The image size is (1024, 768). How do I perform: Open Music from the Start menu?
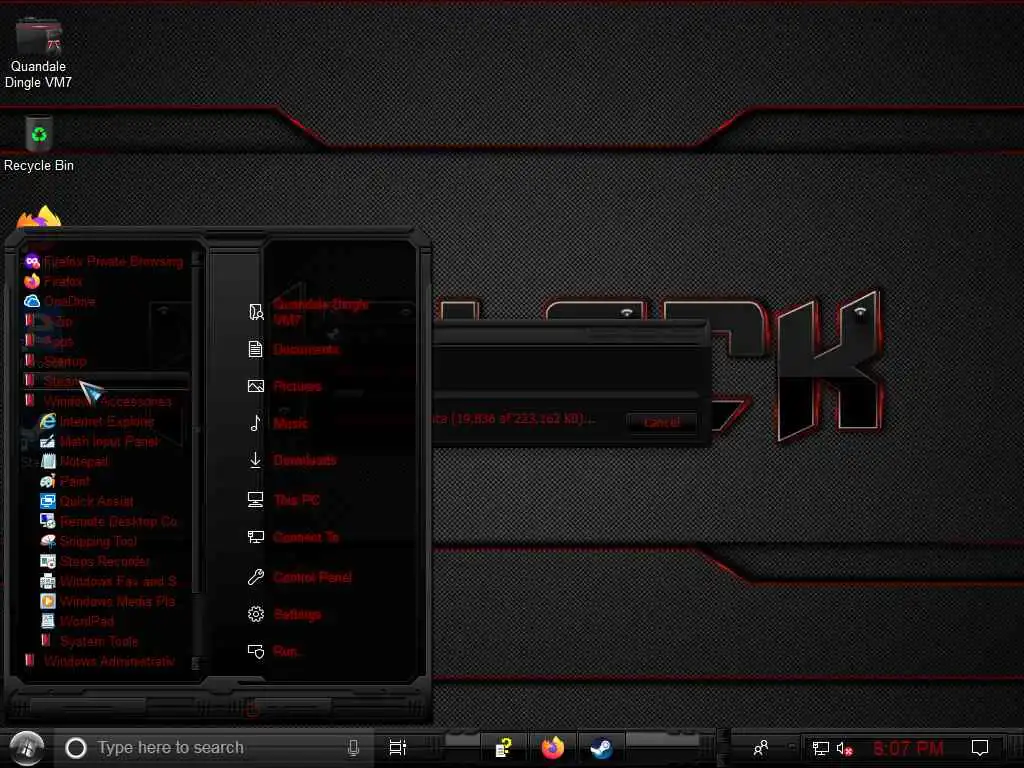pos(278,423)
